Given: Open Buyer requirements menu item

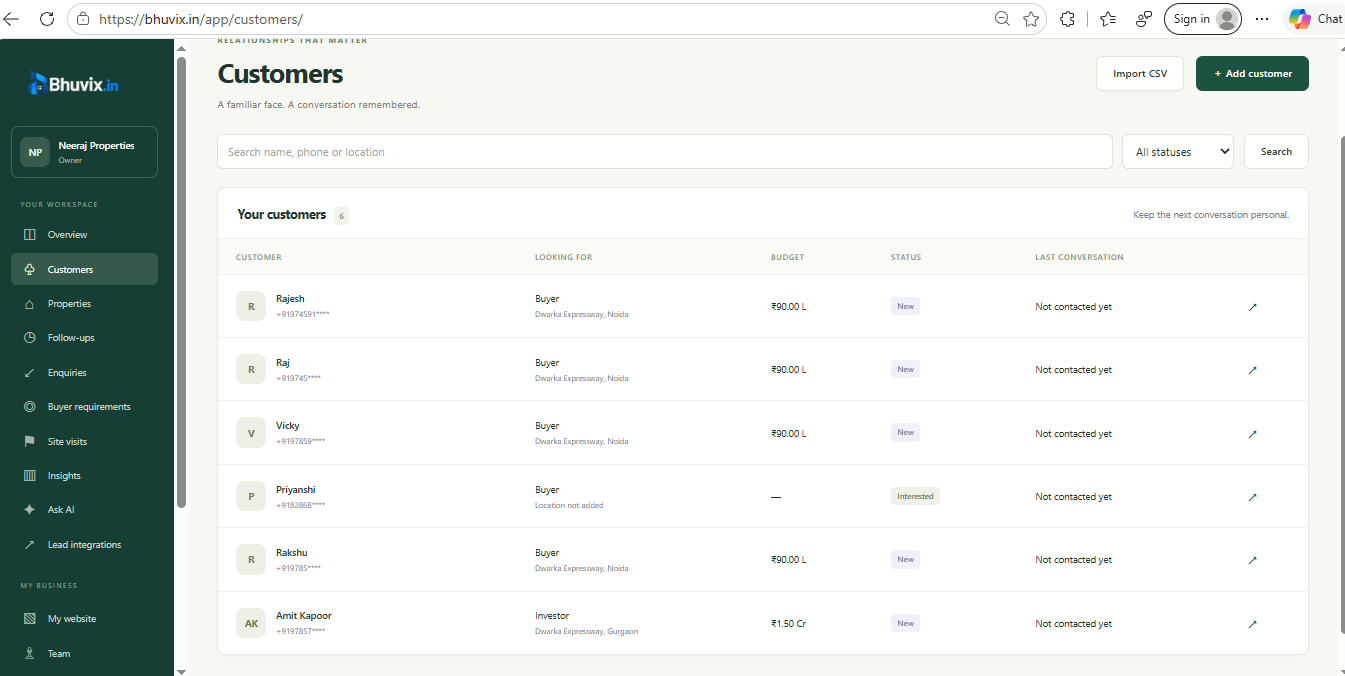Looking at the screenshot, I should click(84, 407).
